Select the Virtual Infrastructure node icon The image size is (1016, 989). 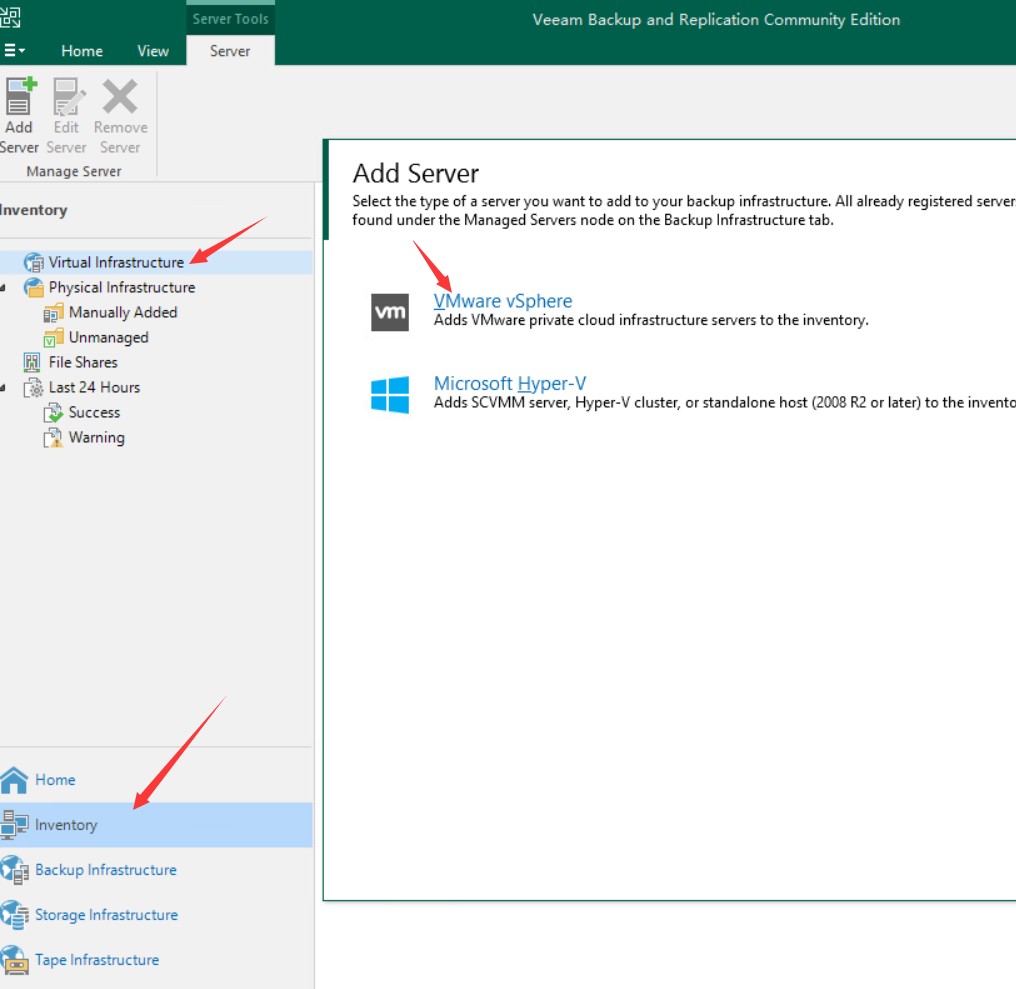(x=34, y=262)
